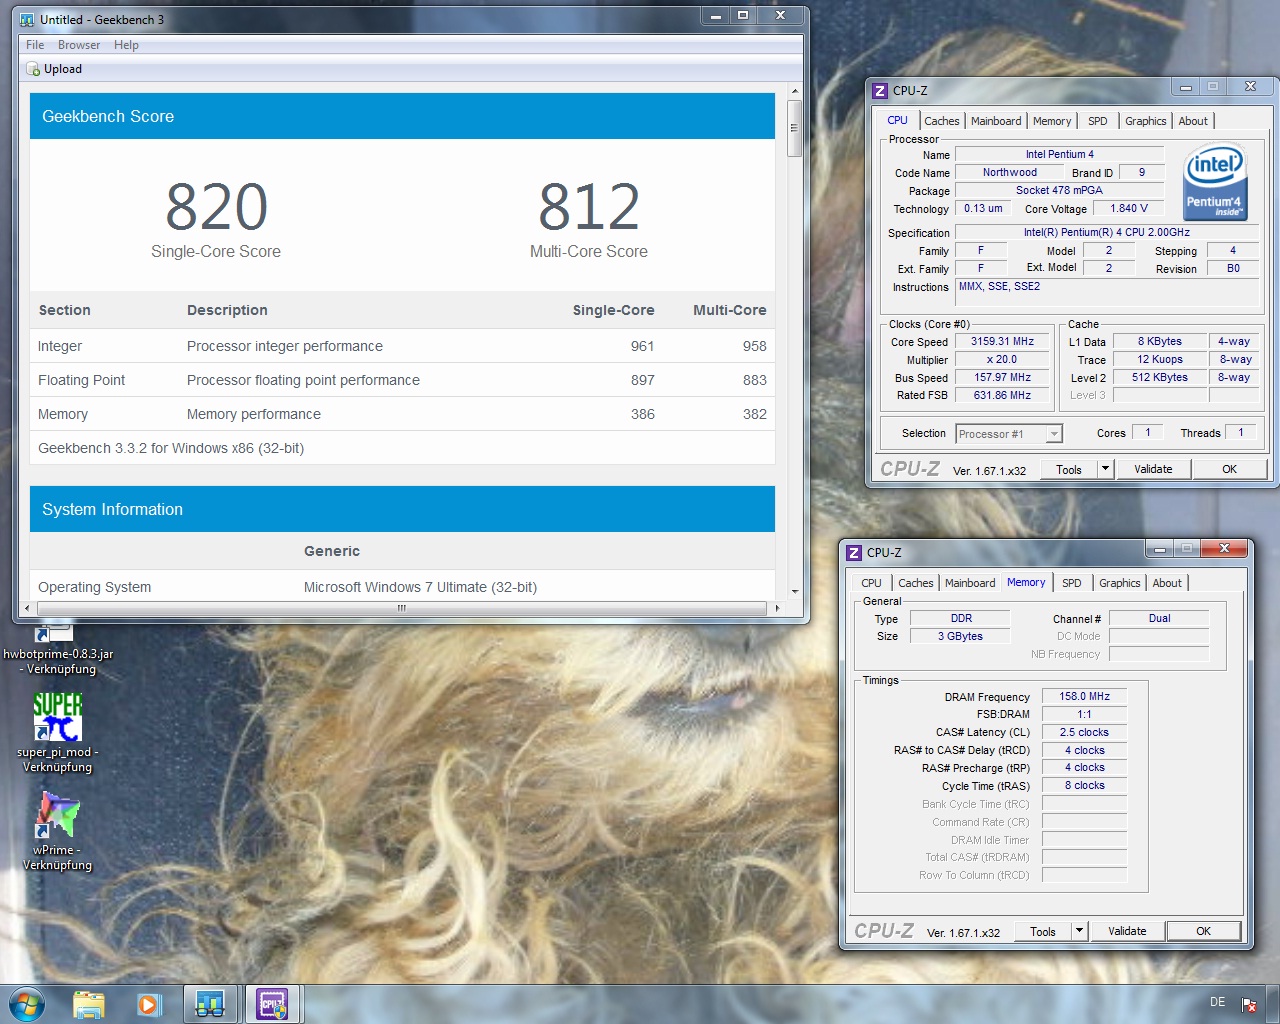Click the System Information header
1280x1024 pixels.
402,509
